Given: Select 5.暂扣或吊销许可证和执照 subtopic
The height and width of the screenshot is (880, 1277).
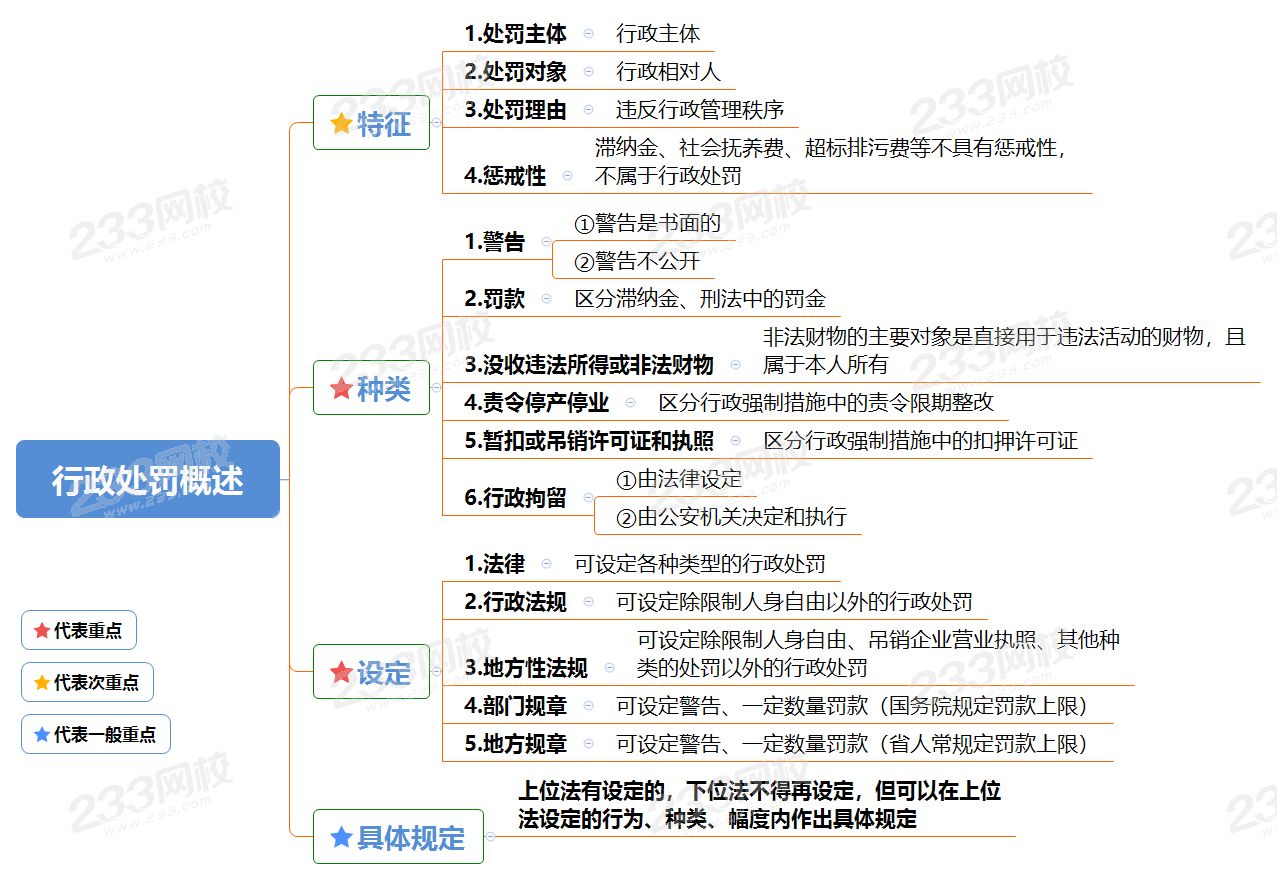Looking at the screenshot, I should point(589,440).
